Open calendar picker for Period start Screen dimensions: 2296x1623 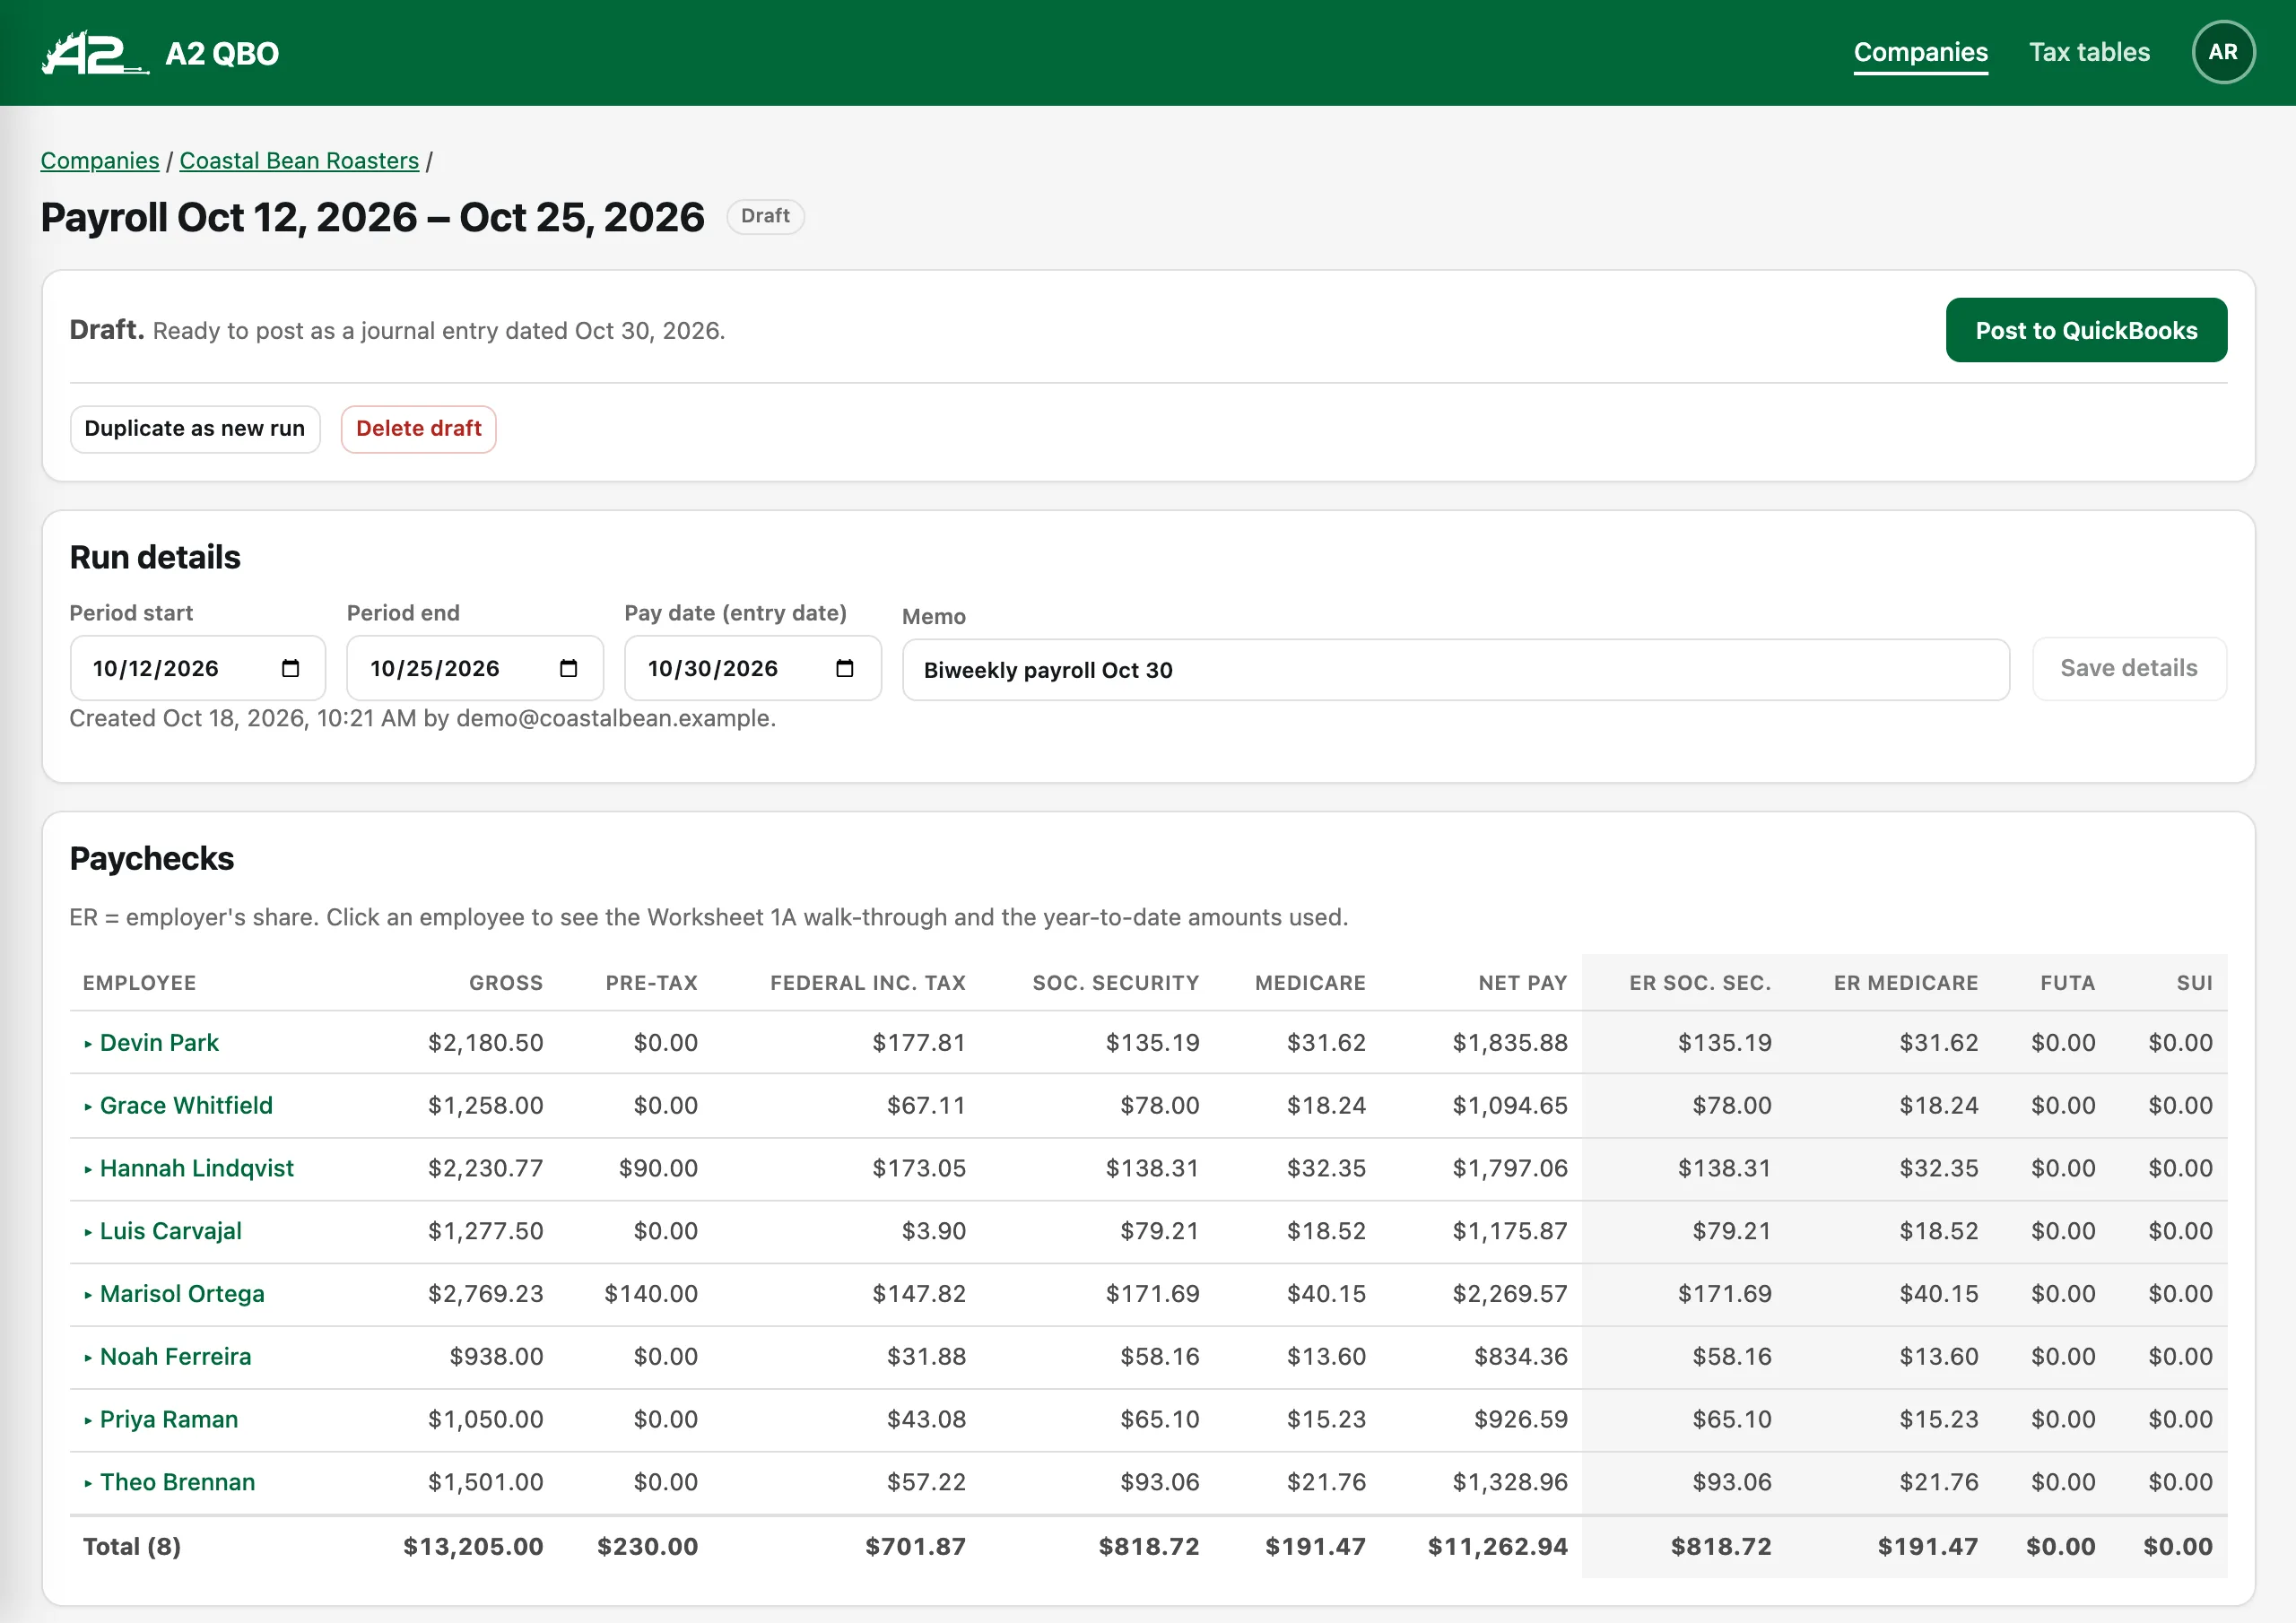pyautogui.click(x=291, y=668)
